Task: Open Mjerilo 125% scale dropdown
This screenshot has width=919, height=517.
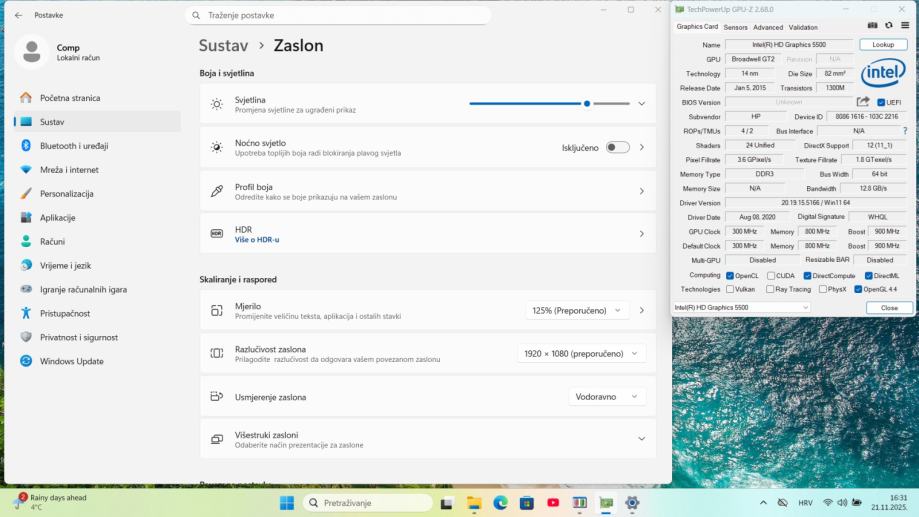Action: [x=576, y=311]
